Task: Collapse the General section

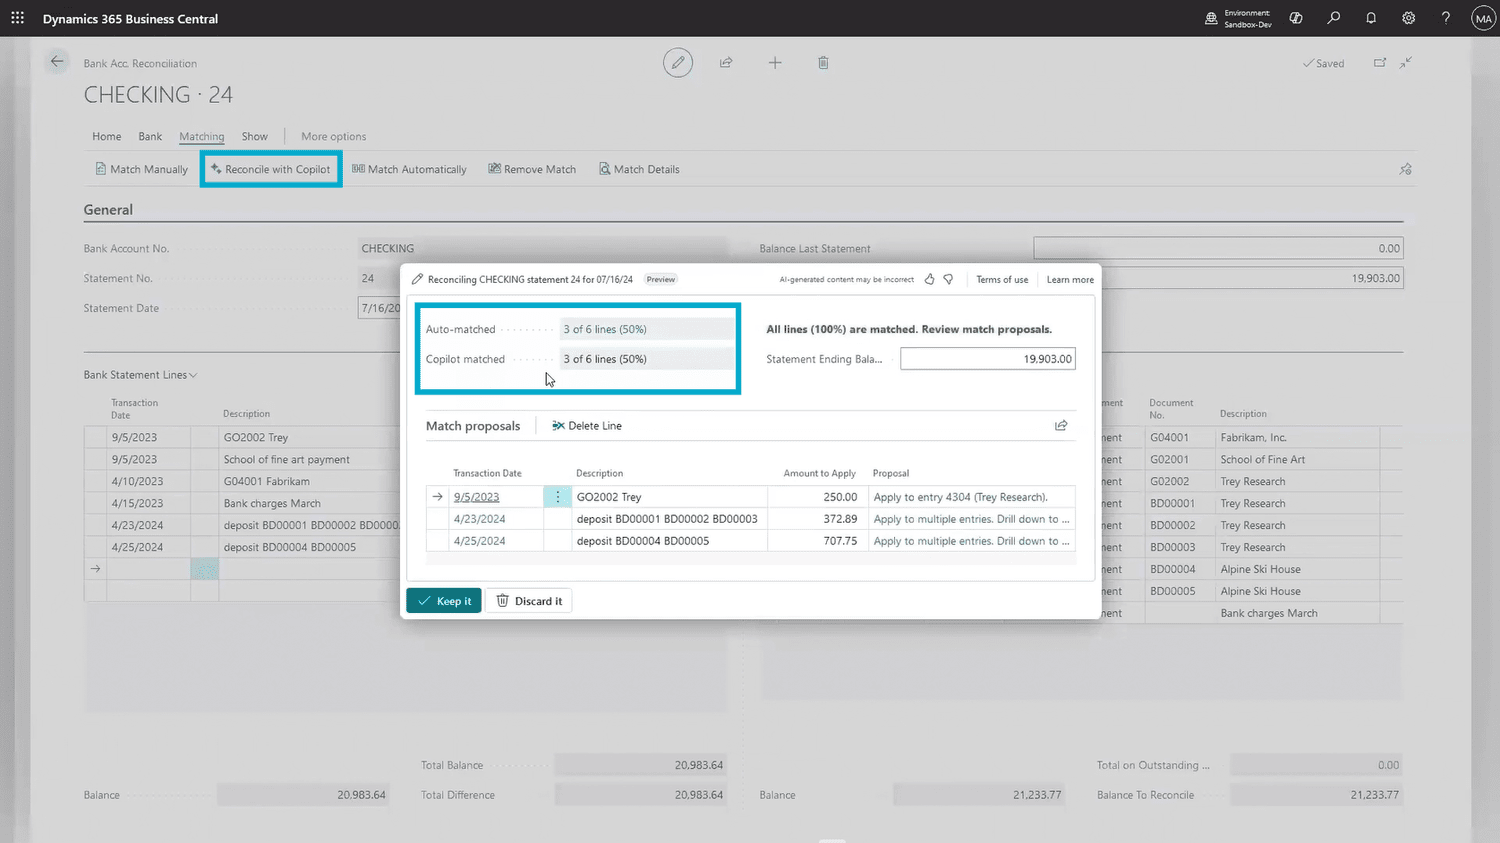Action: click(107, 210)
